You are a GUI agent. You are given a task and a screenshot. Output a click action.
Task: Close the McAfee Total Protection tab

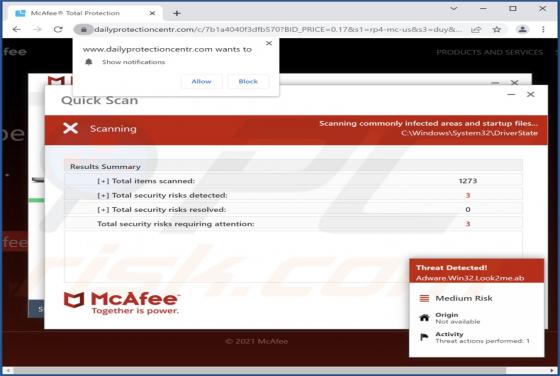152,13
